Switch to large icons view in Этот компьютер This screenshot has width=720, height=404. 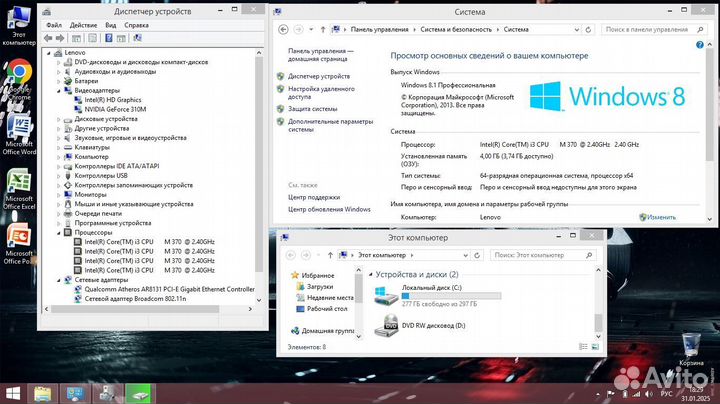tap(595, 347)
